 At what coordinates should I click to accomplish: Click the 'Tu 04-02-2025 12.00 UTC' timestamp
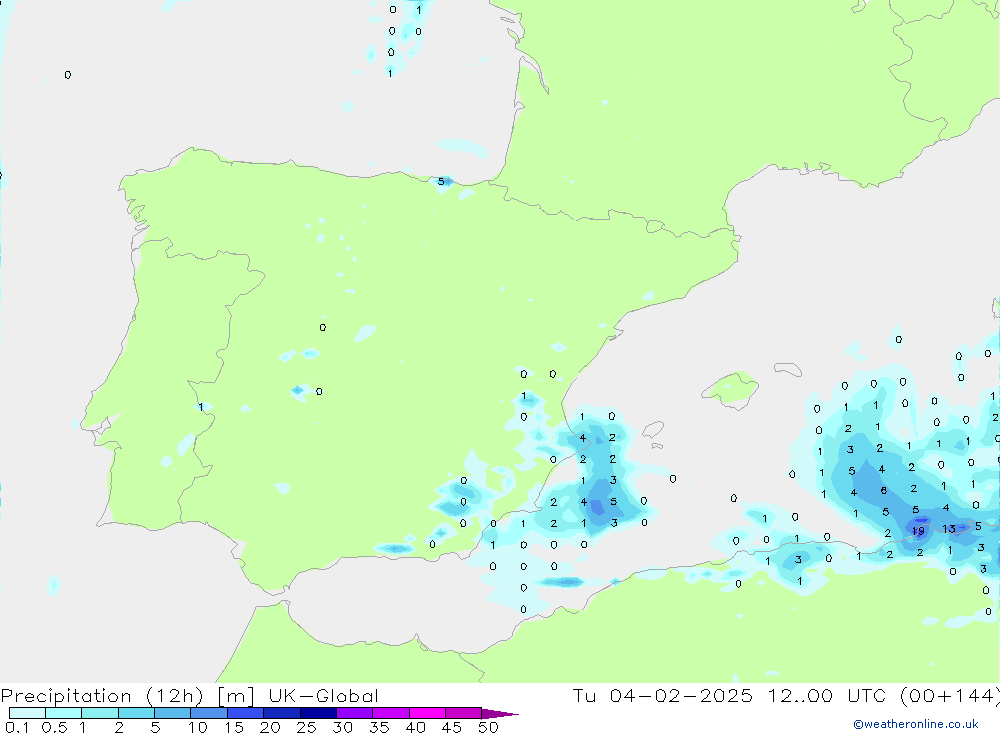click(x=732, y=695)
